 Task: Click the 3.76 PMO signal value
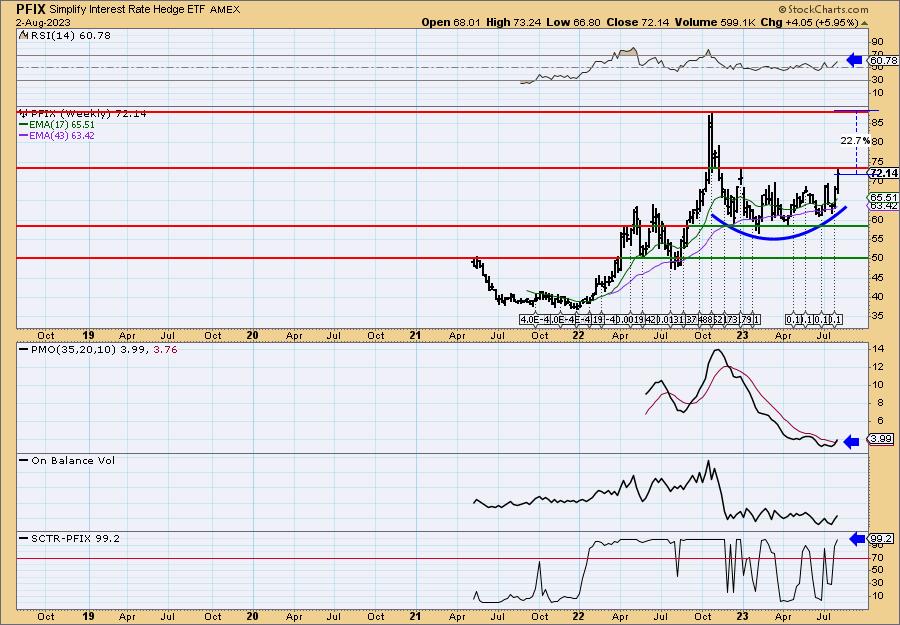[165, 349]
